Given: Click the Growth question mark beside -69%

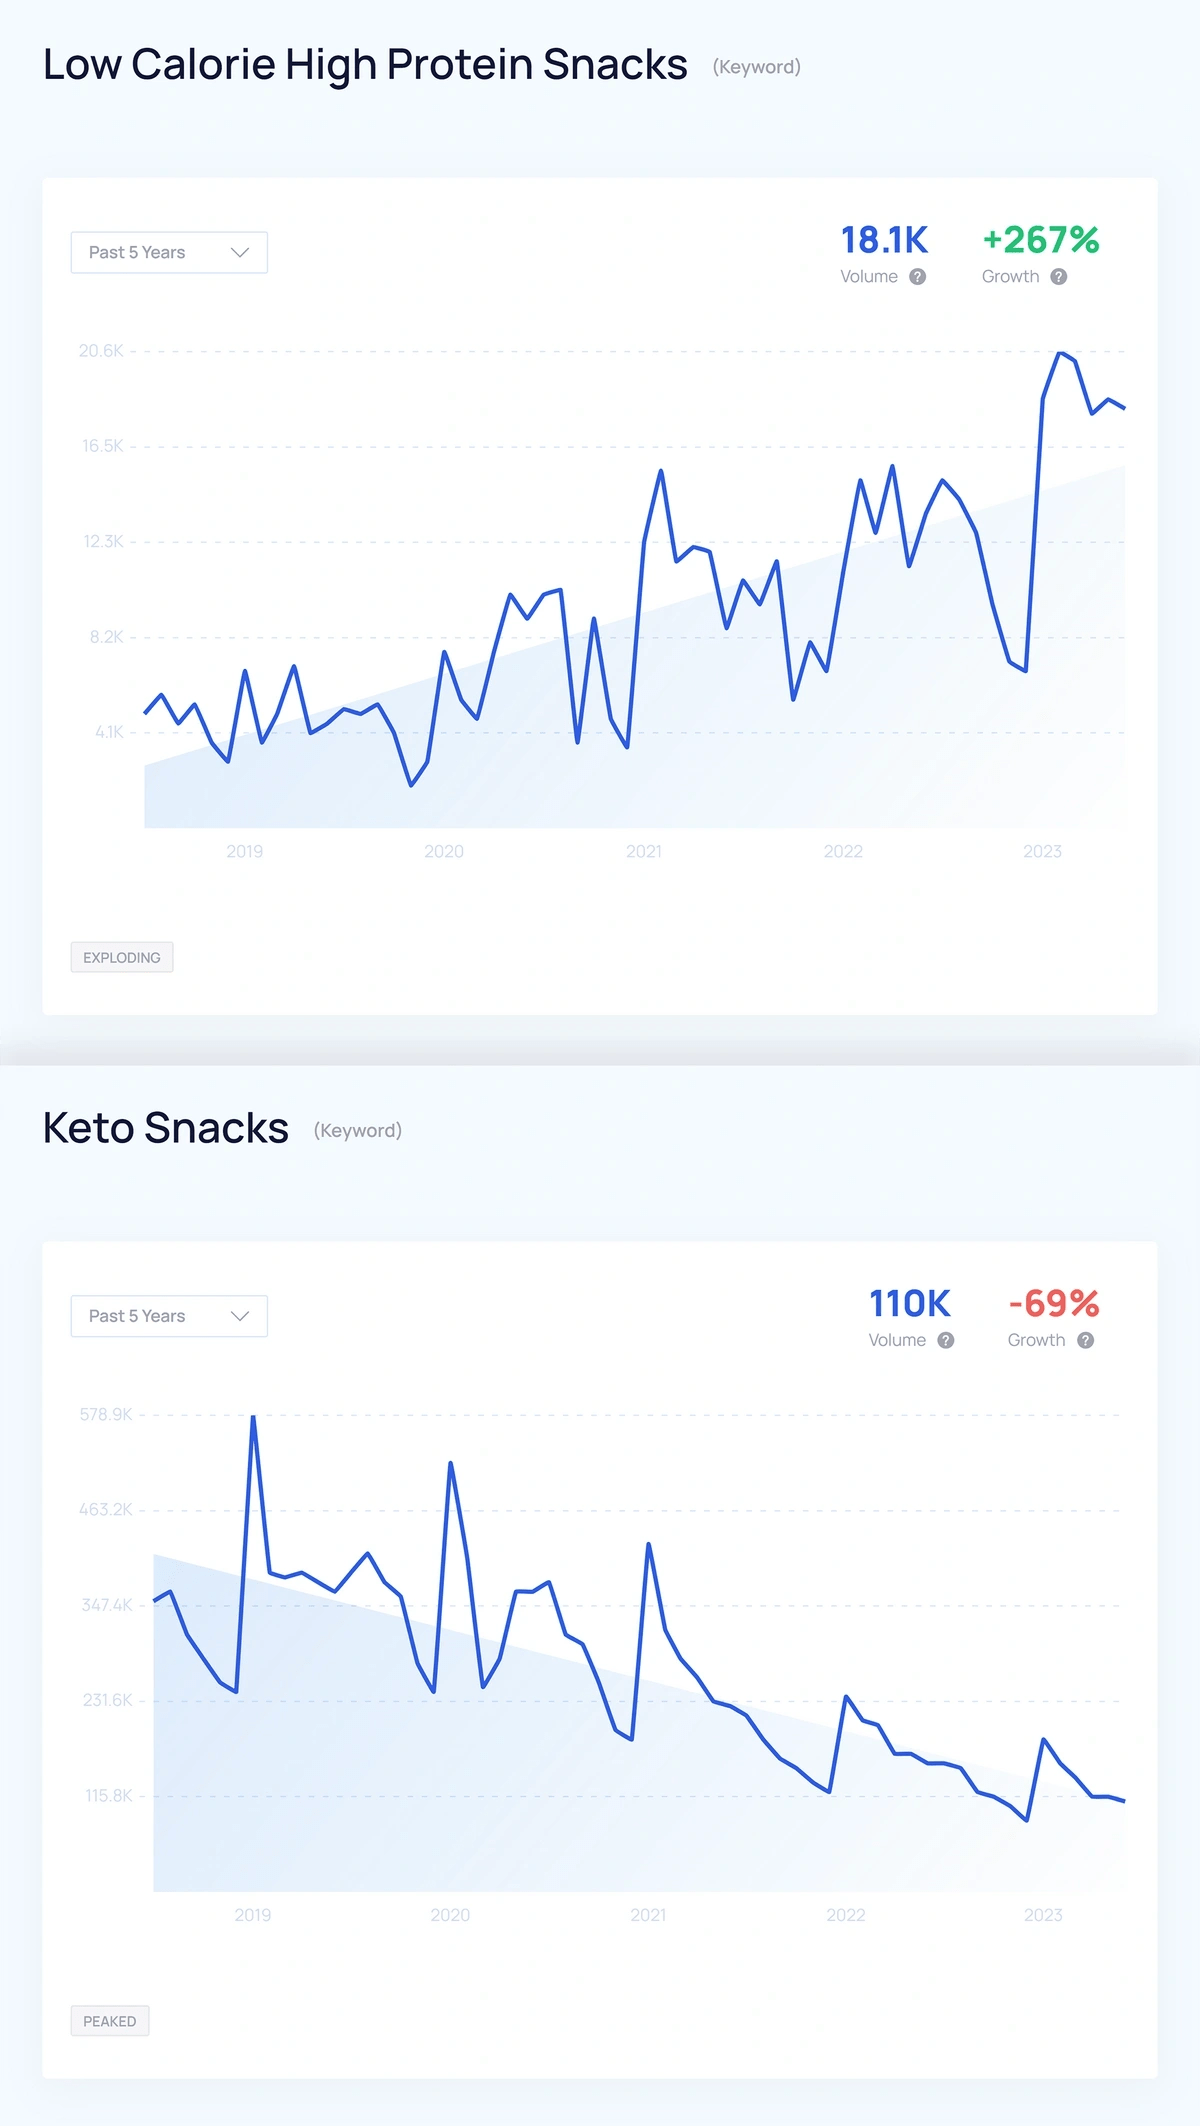Looking at the screenshot, I should click(x=1084, y=1340).
